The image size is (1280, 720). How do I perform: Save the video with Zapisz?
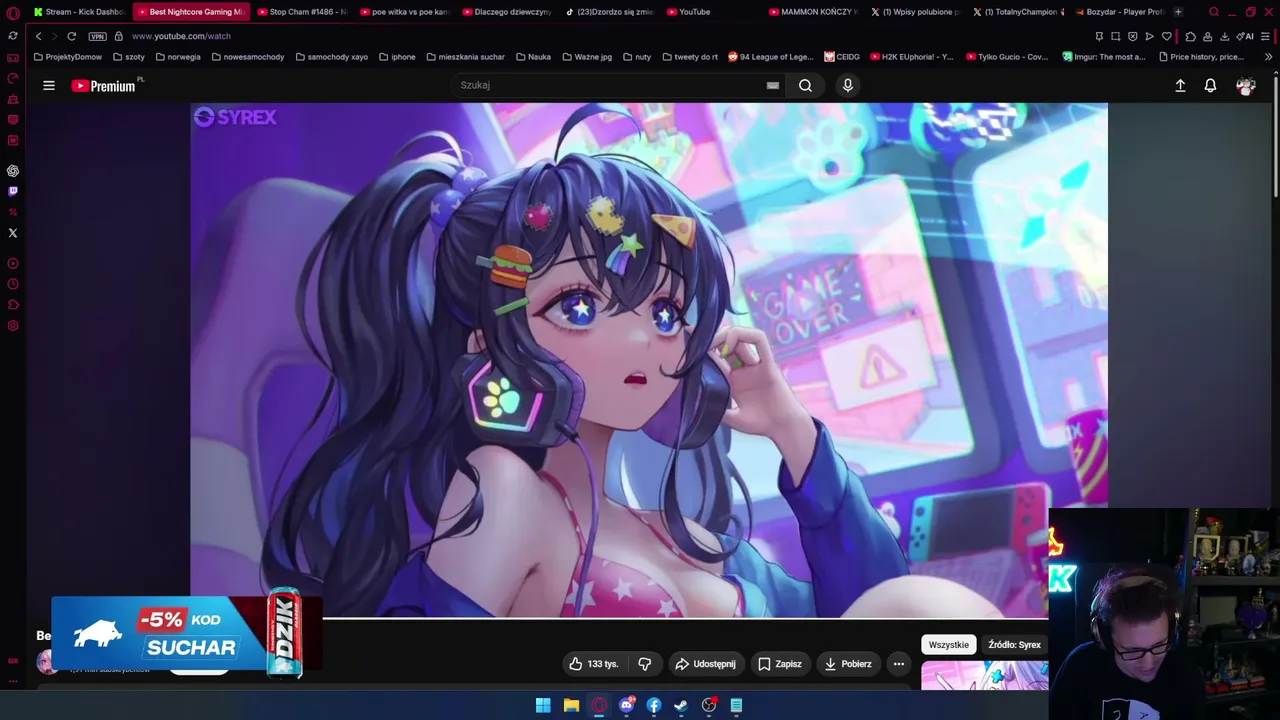coord(780,664)
